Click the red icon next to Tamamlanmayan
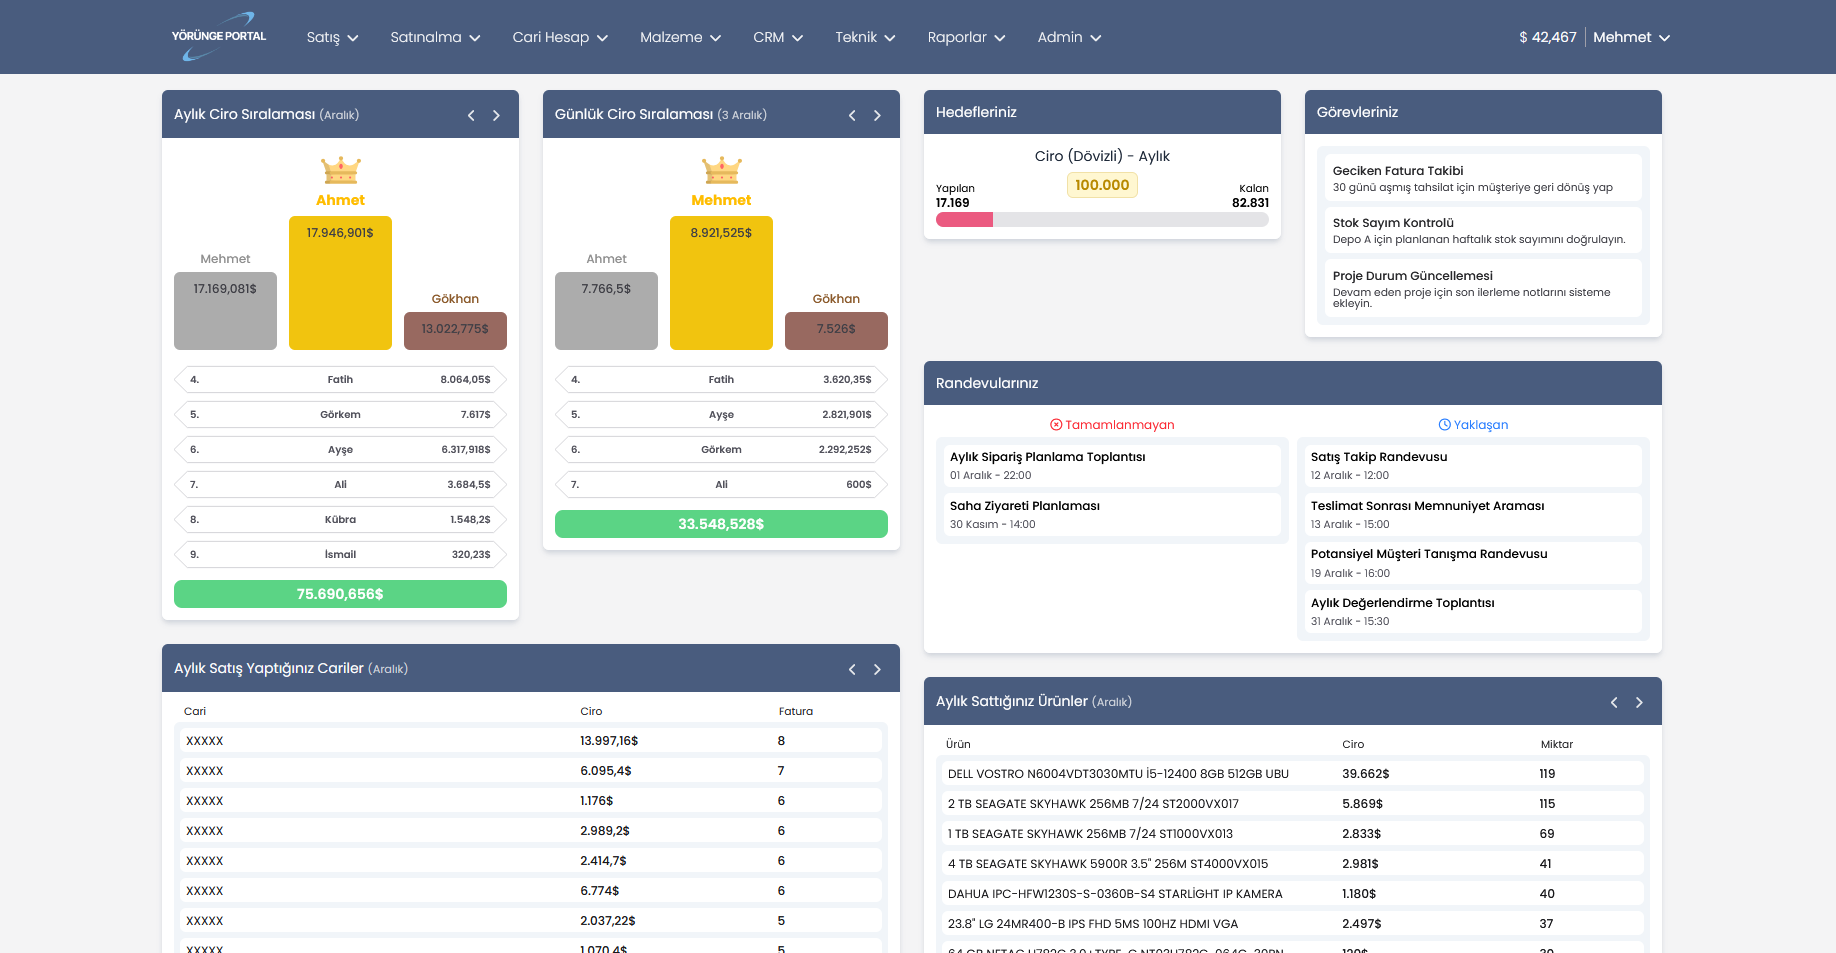Screen dimensions: 1836x953 [1056, 424]
